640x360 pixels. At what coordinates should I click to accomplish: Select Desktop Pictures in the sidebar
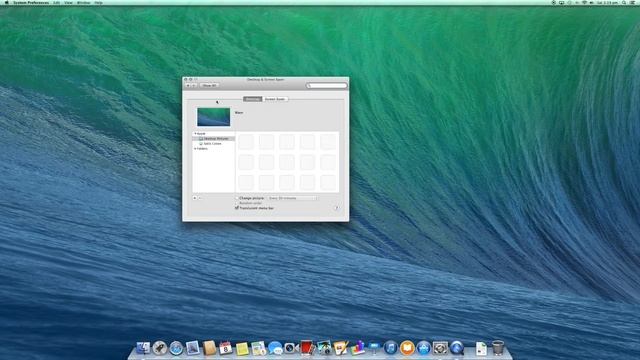point(214,138)
